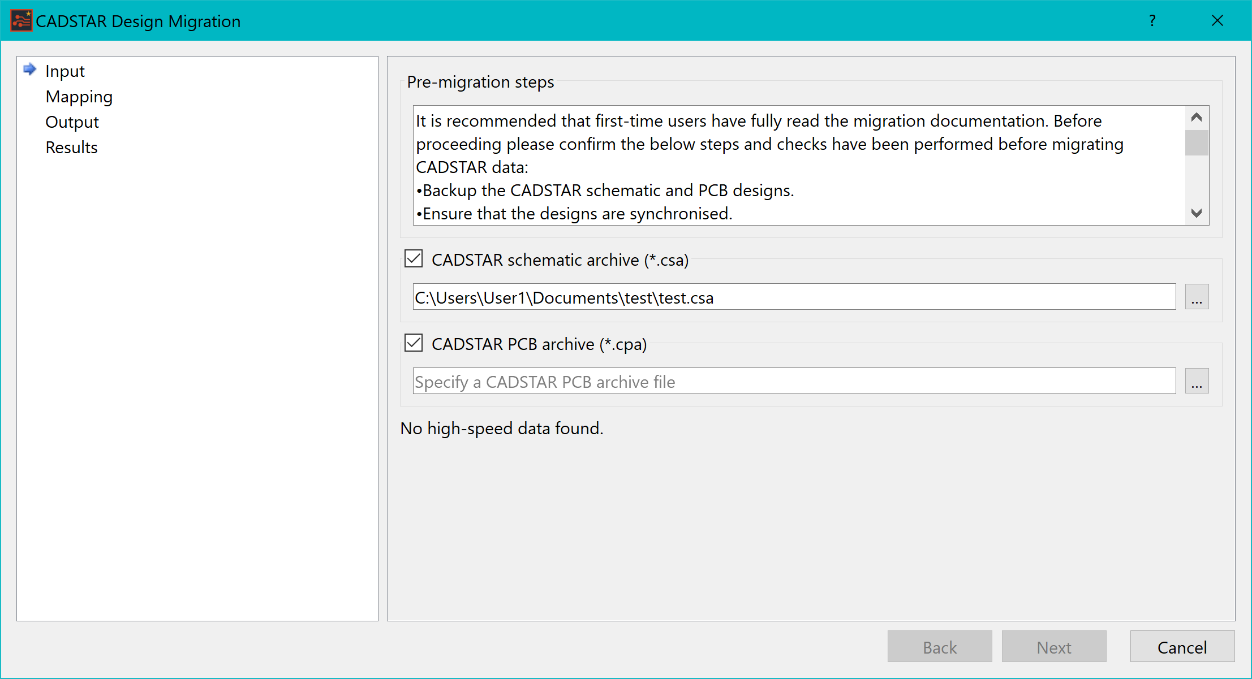Select the Mapping step in sidebar
1252x679 pixels.
[x=79, y=97]
